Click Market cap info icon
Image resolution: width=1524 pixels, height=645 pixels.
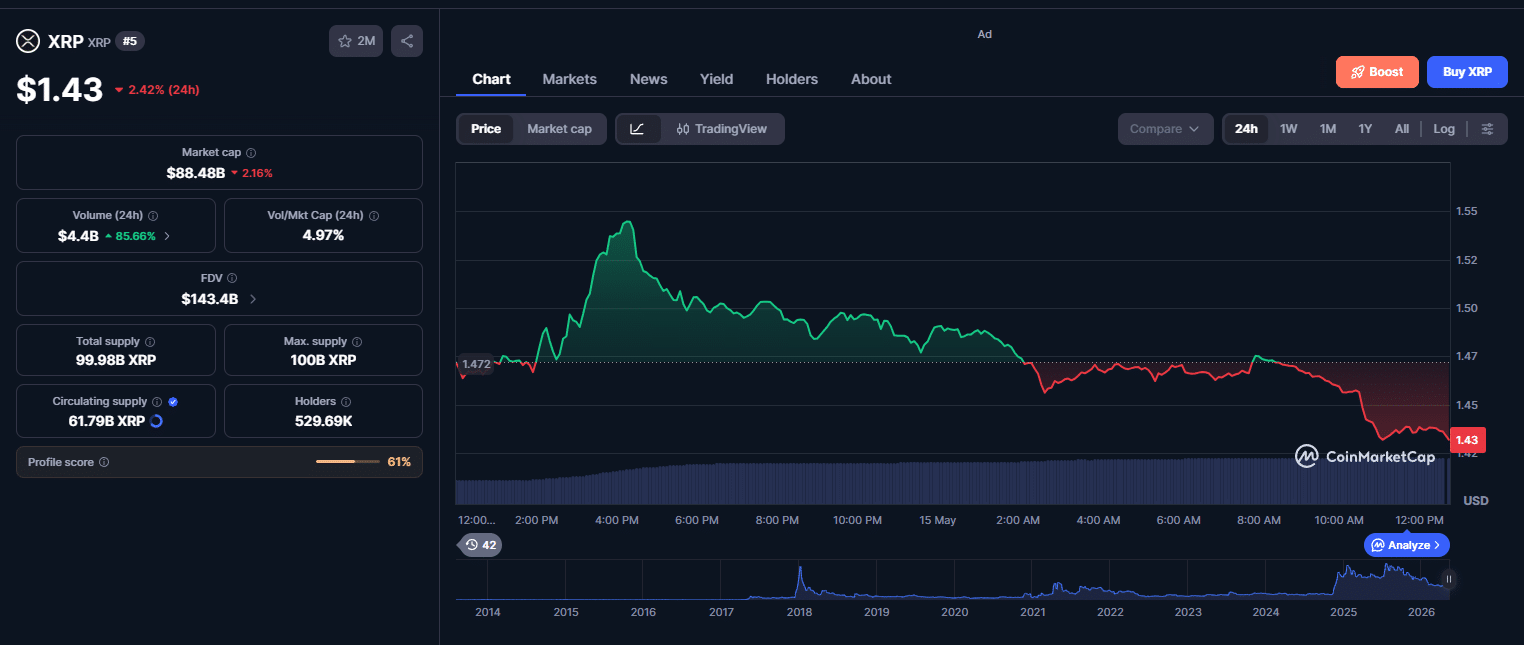click(251, 153)
